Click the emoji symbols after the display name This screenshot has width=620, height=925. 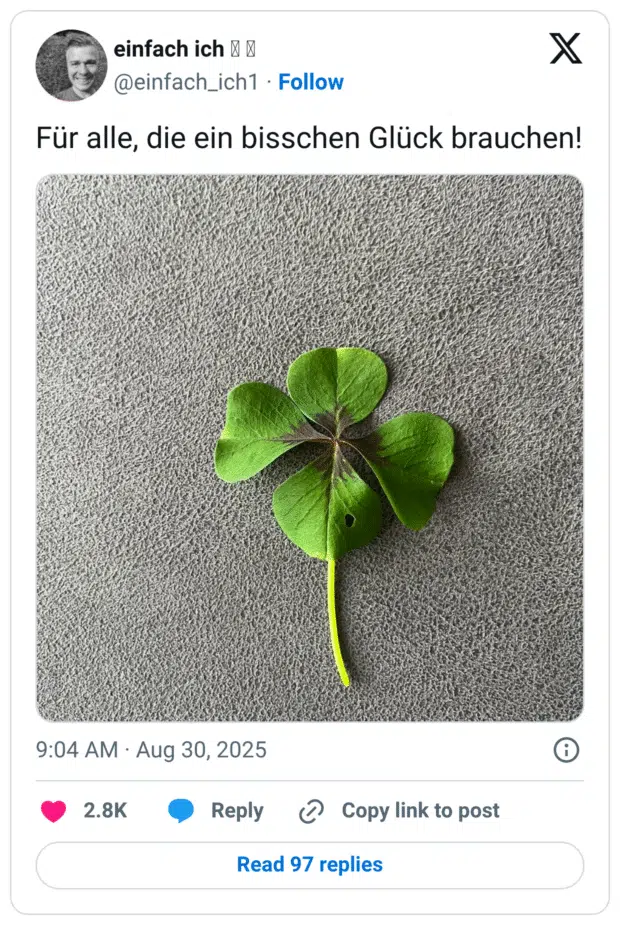tap(242, 50)
